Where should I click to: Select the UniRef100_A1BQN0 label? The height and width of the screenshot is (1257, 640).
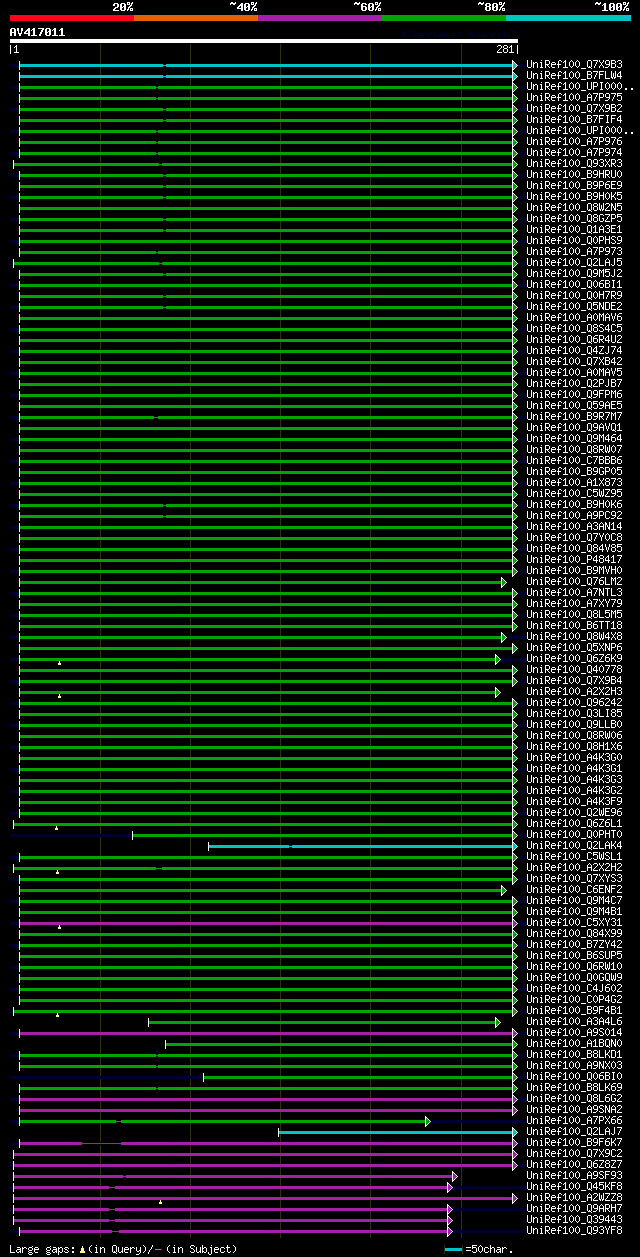(574, 1044)
